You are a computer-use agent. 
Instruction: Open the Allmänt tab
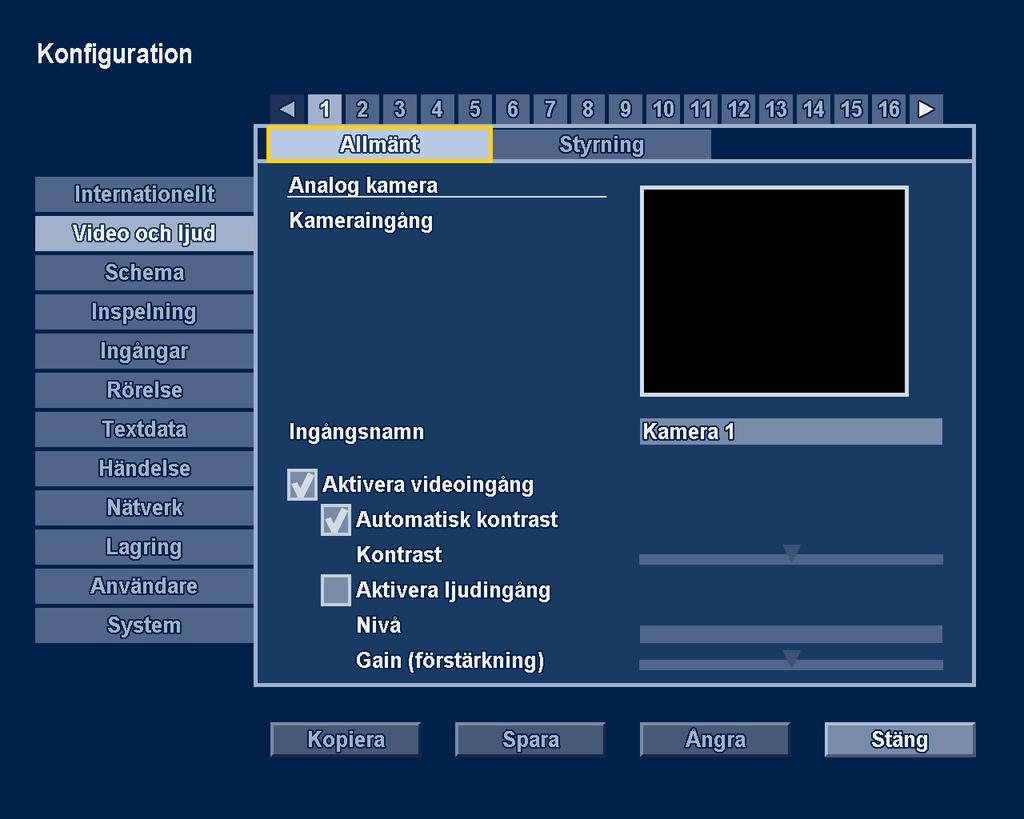[x=379, y=144]
